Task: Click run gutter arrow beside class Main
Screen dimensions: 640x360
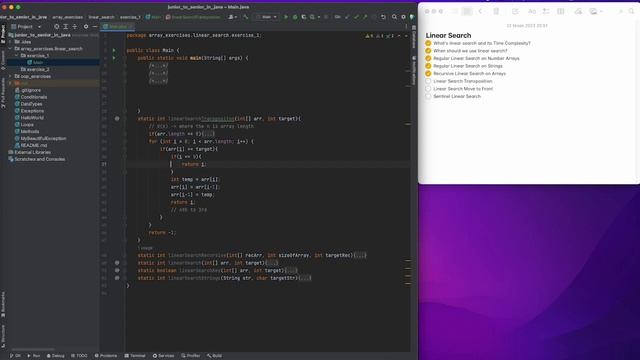Action: point(114,50)
